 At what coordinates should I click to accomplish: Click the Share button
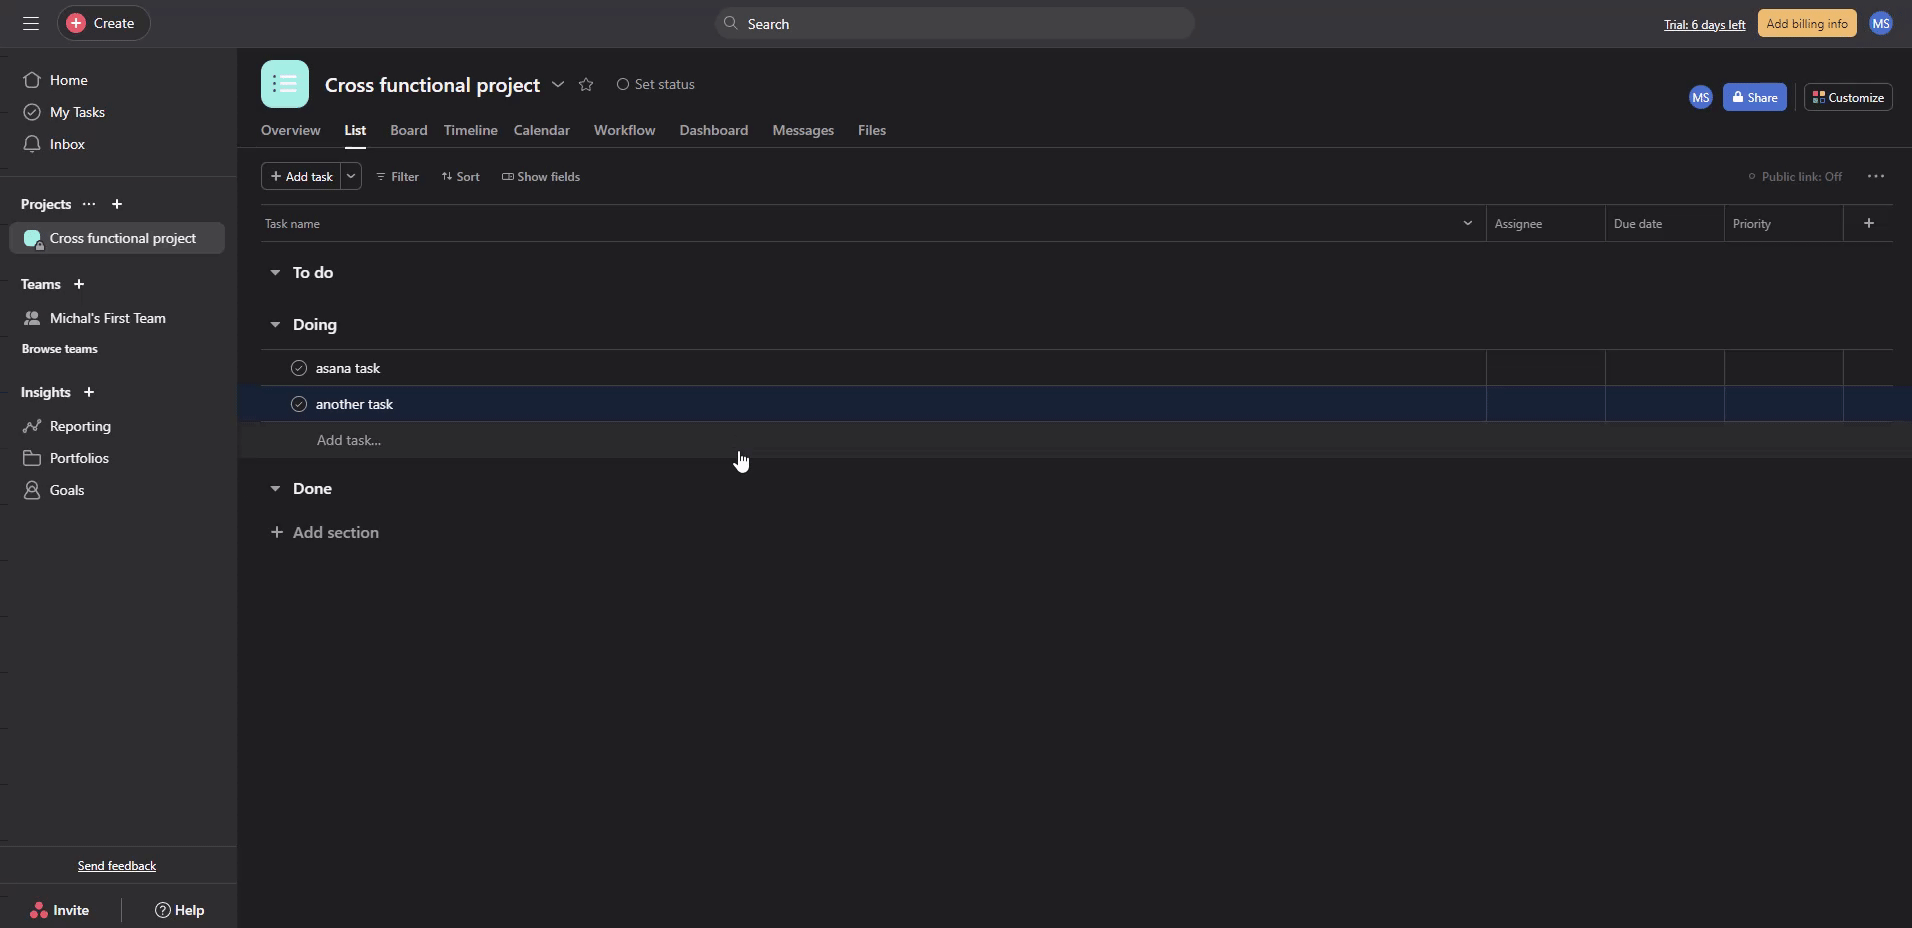click(1754, 97)
